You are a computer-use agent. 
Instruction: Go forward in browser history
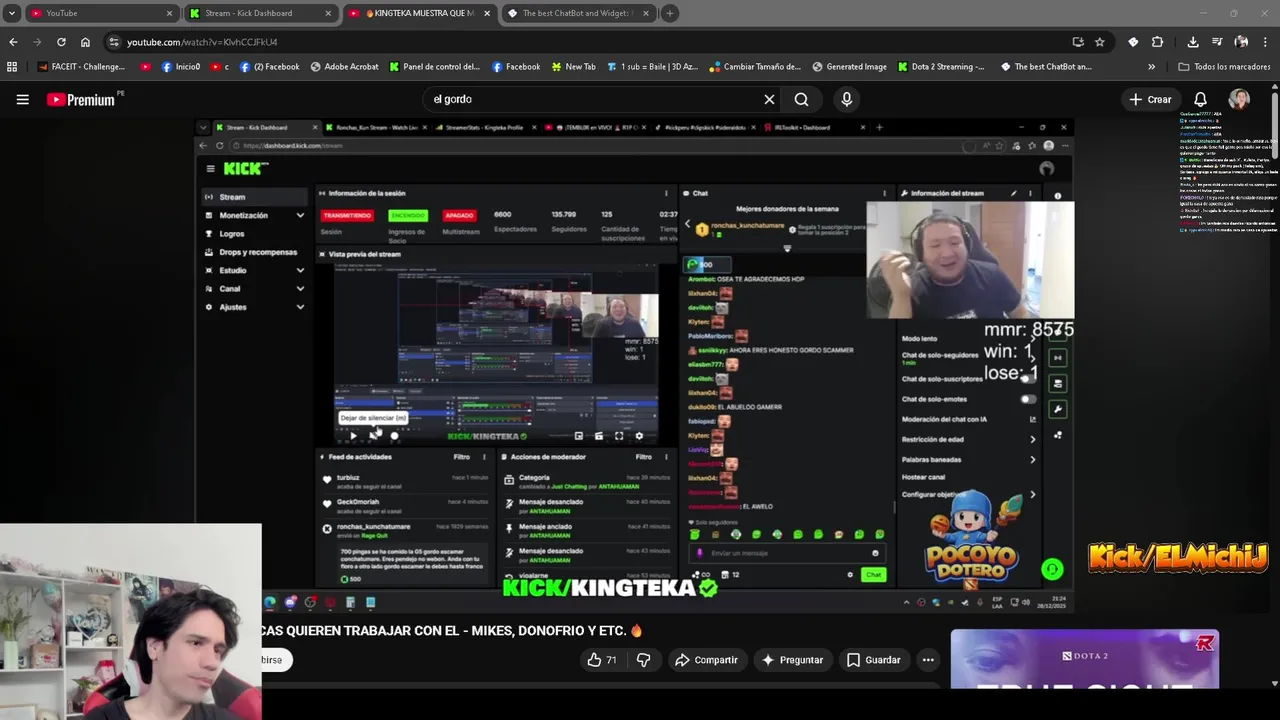point(37,42)
